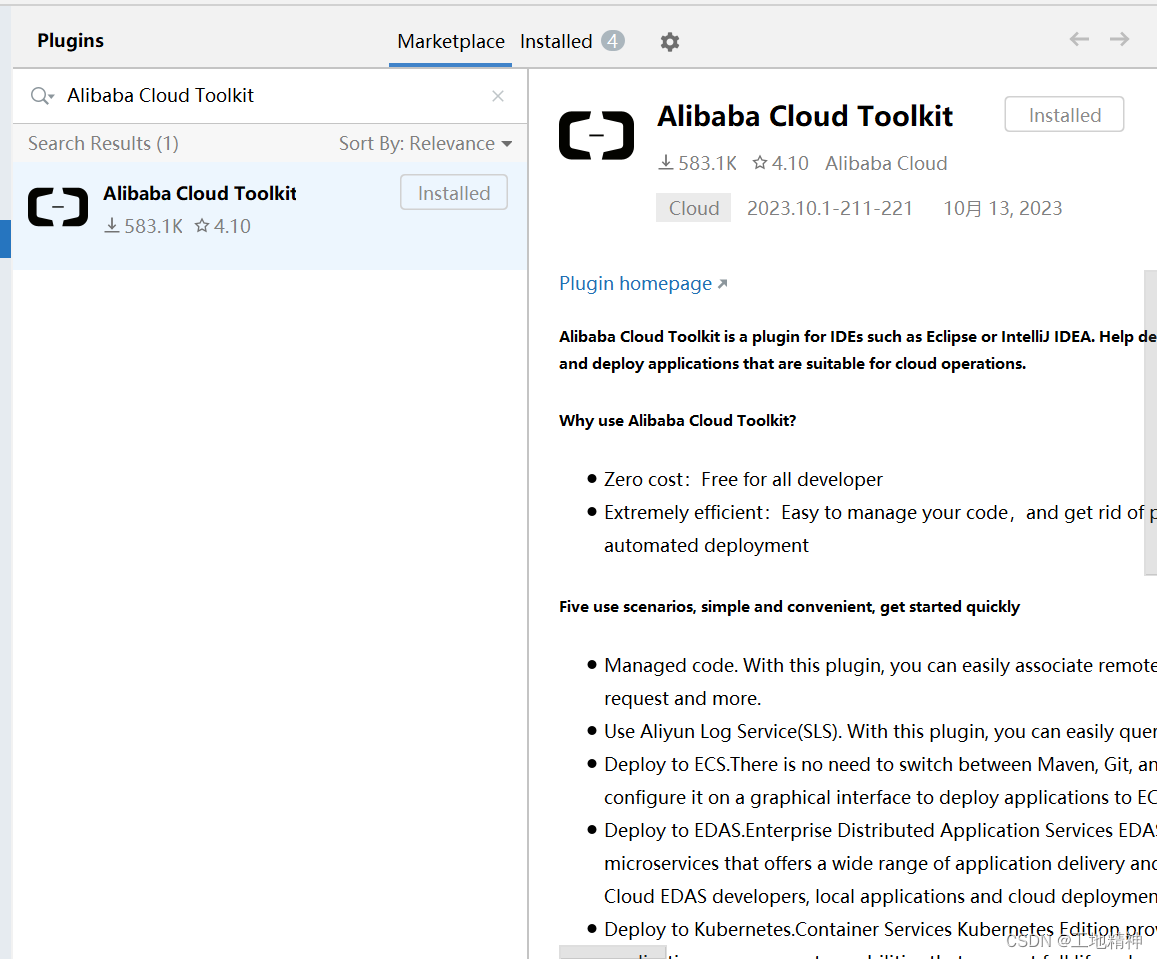Viewport: 1157px width, 959px height.
Task: Open the Sort By: Relevance dropdown
Action: [x=425, y=143]
